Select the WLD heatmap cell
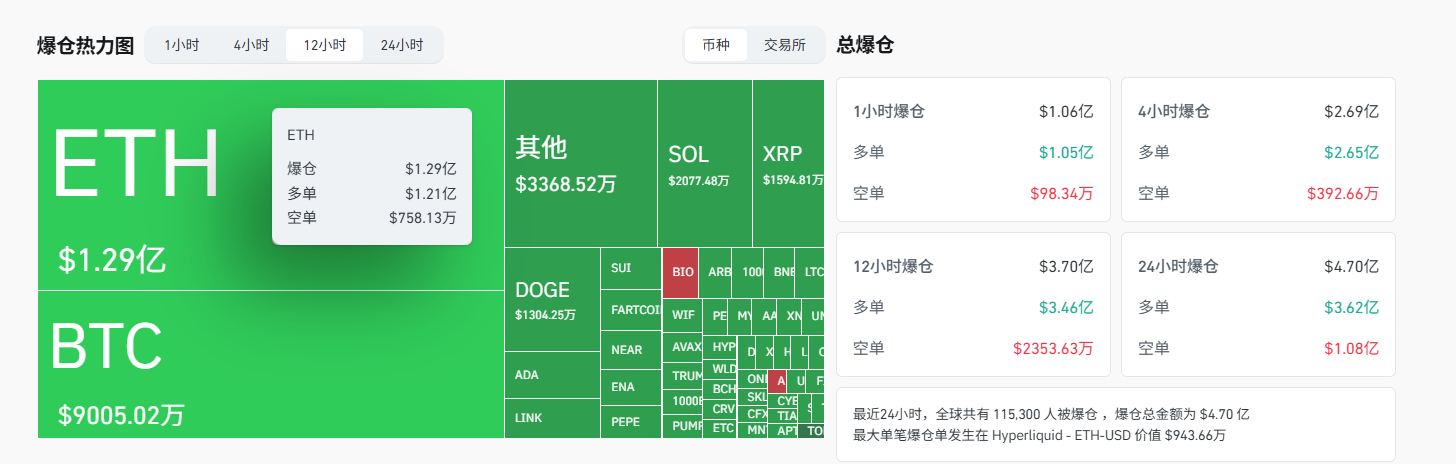The image size is (1456, 464). pyautogui.click(x=720, y=369)
